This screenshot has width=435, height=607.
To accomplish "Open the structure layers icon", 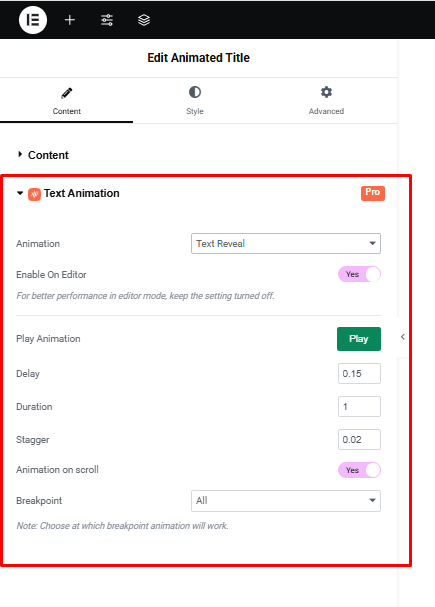I will (144, 20).
